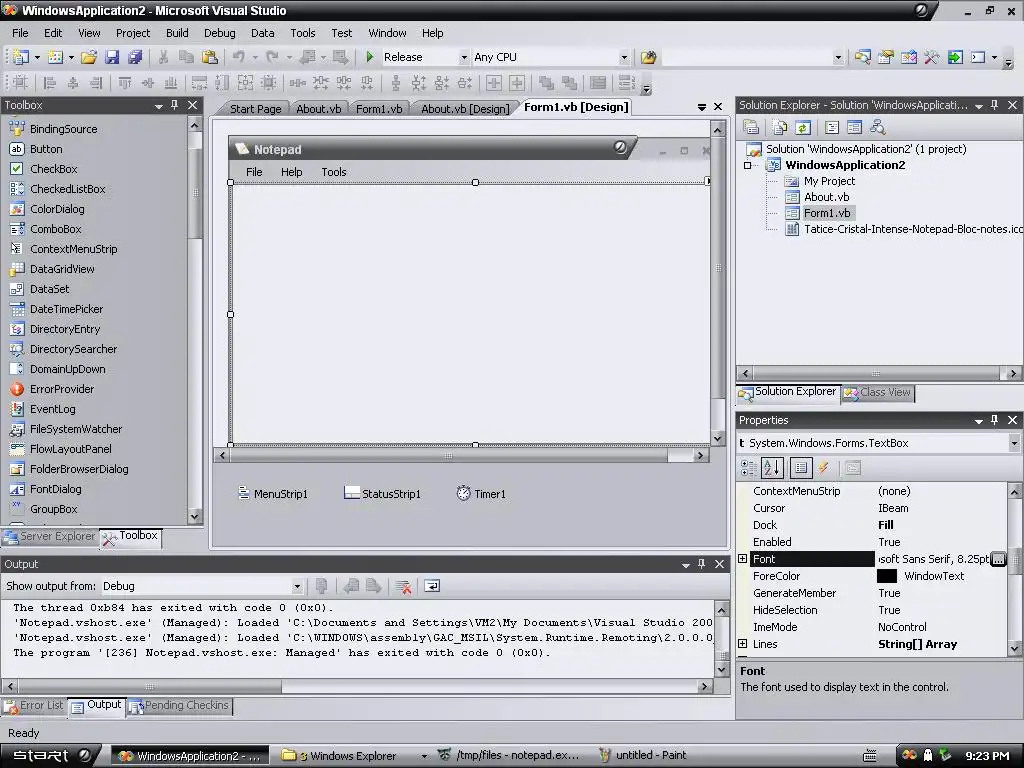
Task: Expand the Font property node
Action: (x=743, y=559)
